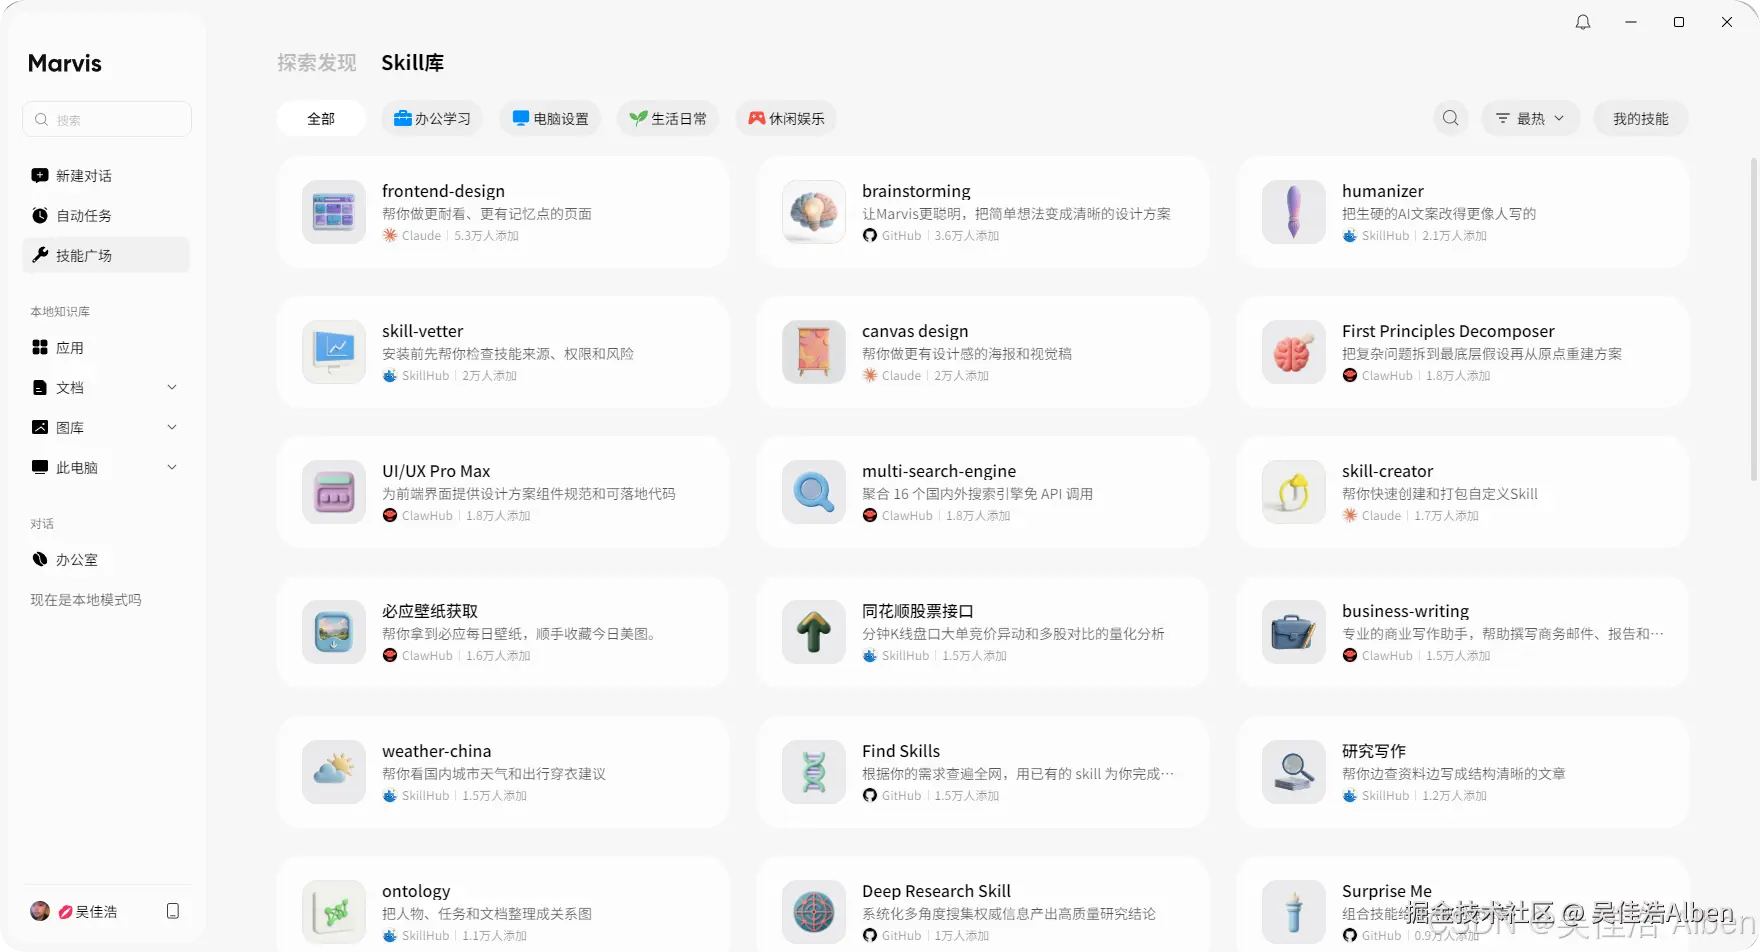Open the business-writing briefcase icon

1294,632
